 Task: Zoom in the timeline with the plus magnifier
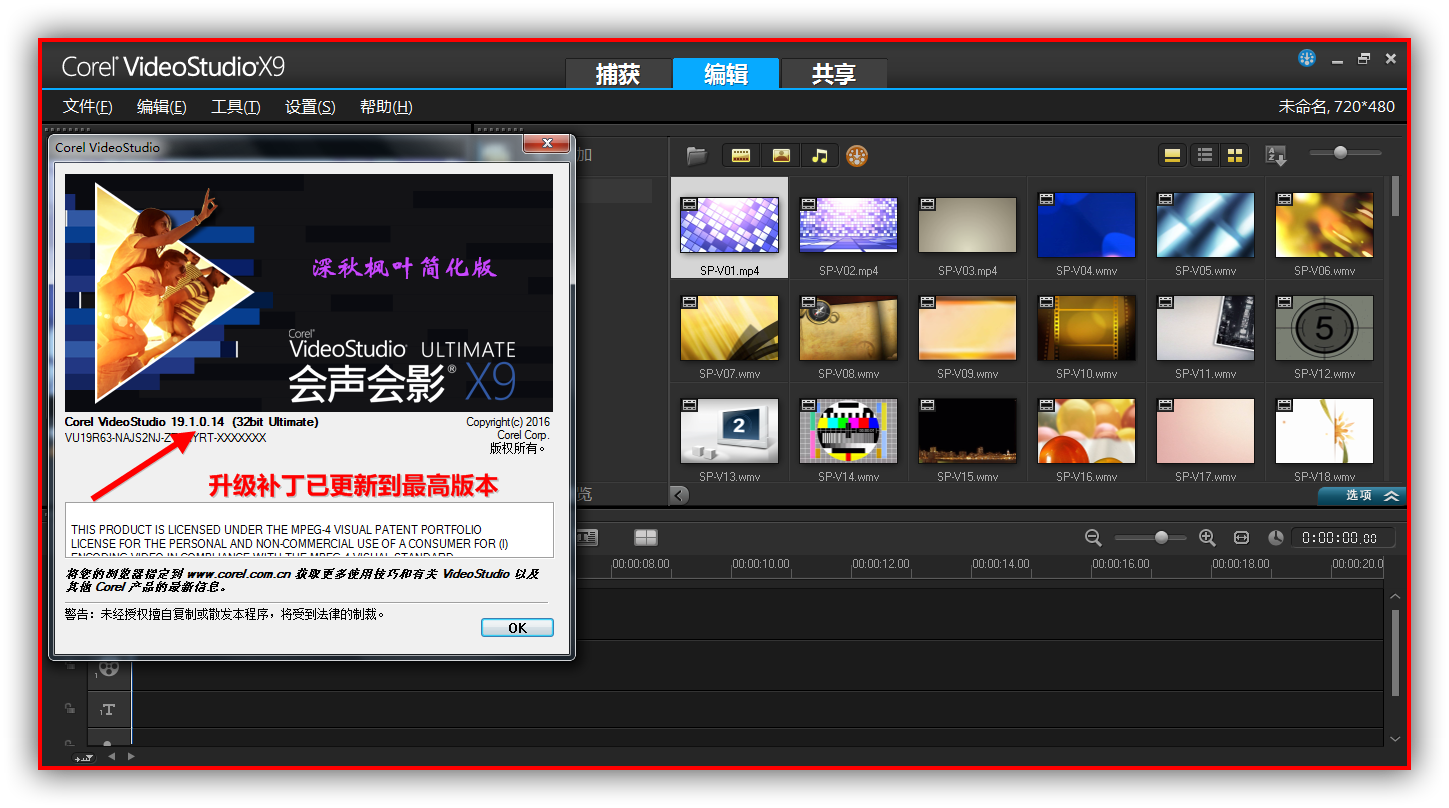[1207, 538]
